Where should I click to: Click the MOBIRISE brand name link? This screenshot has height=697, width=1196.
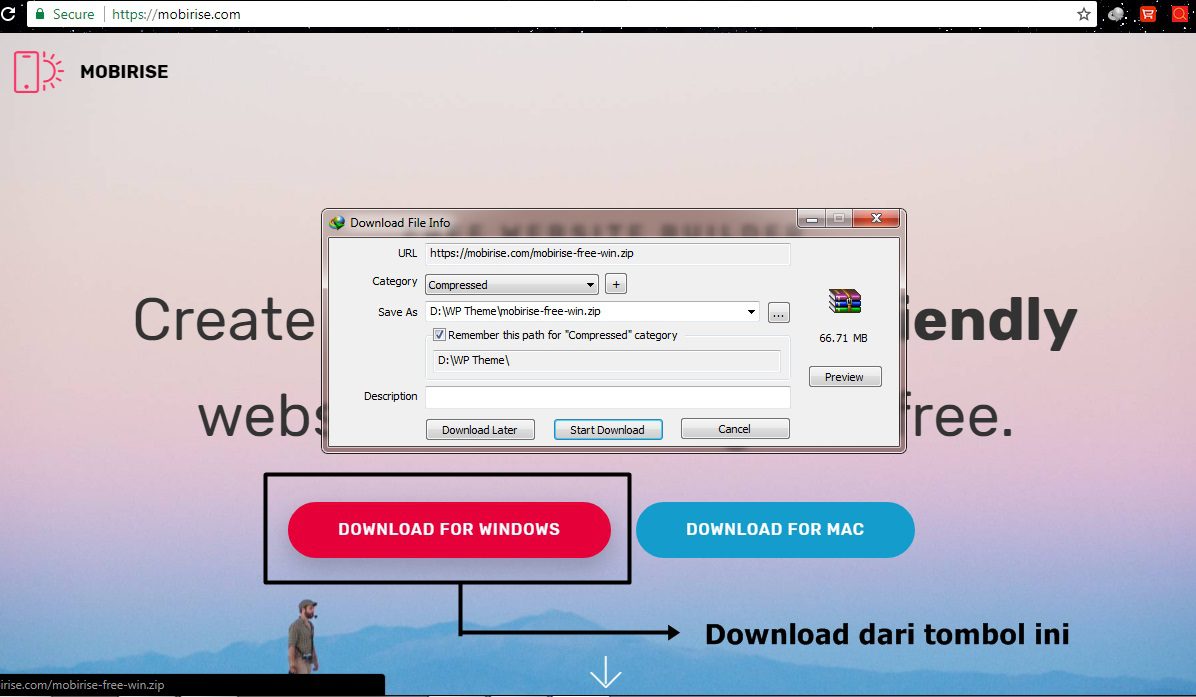124,72
